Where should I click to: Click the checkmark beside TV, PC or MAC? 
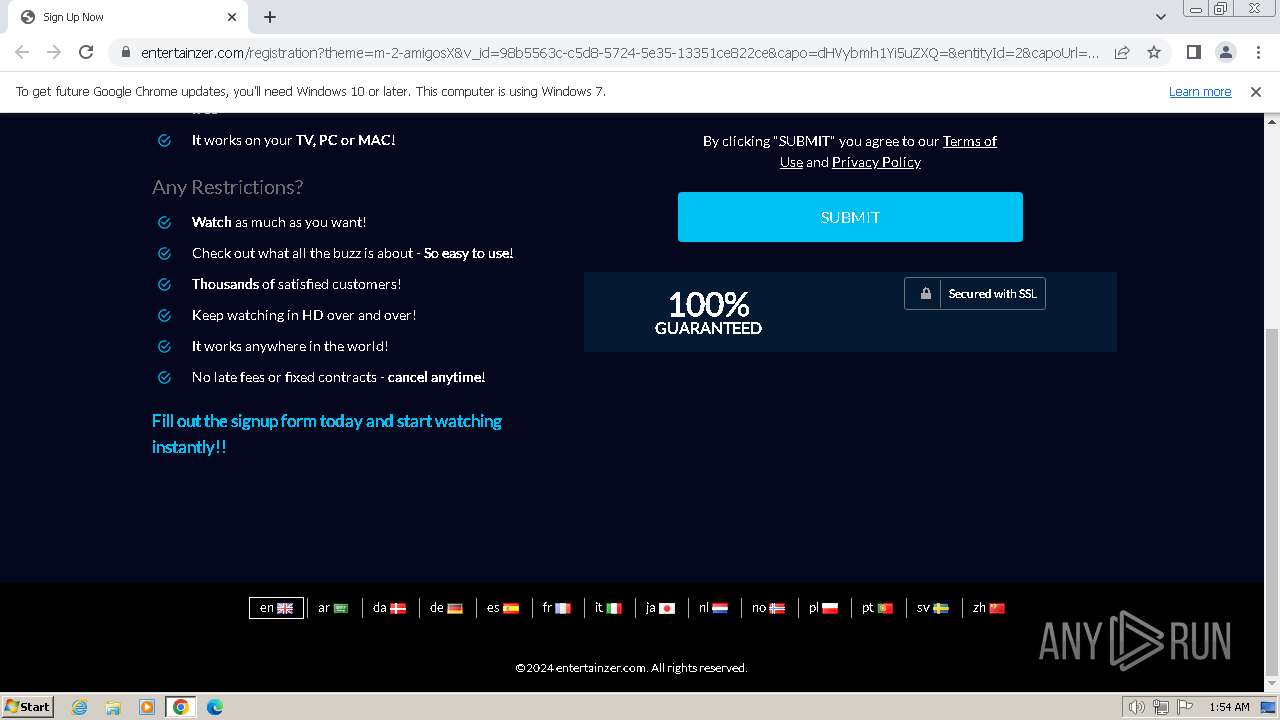(x=164, y=140)
